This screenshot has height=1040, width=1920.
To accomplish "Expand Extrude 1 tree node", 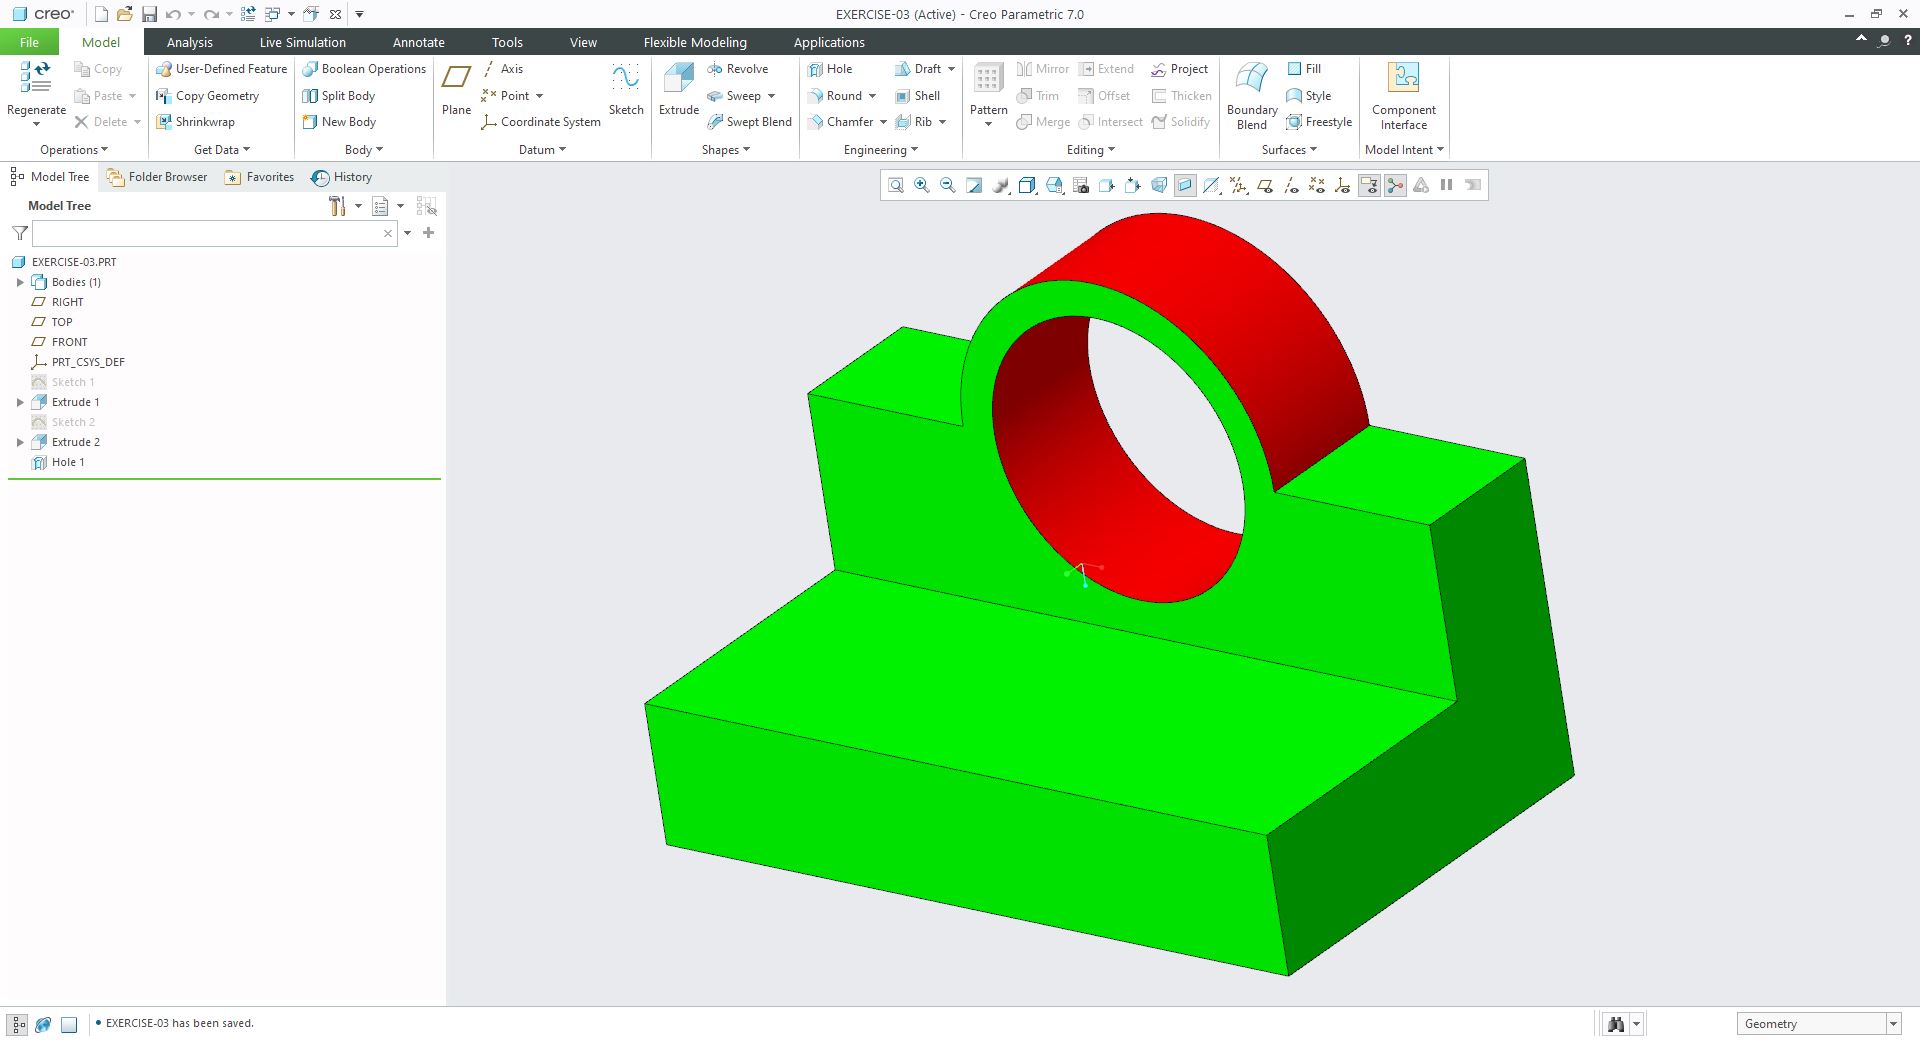I will coord(20,402).
